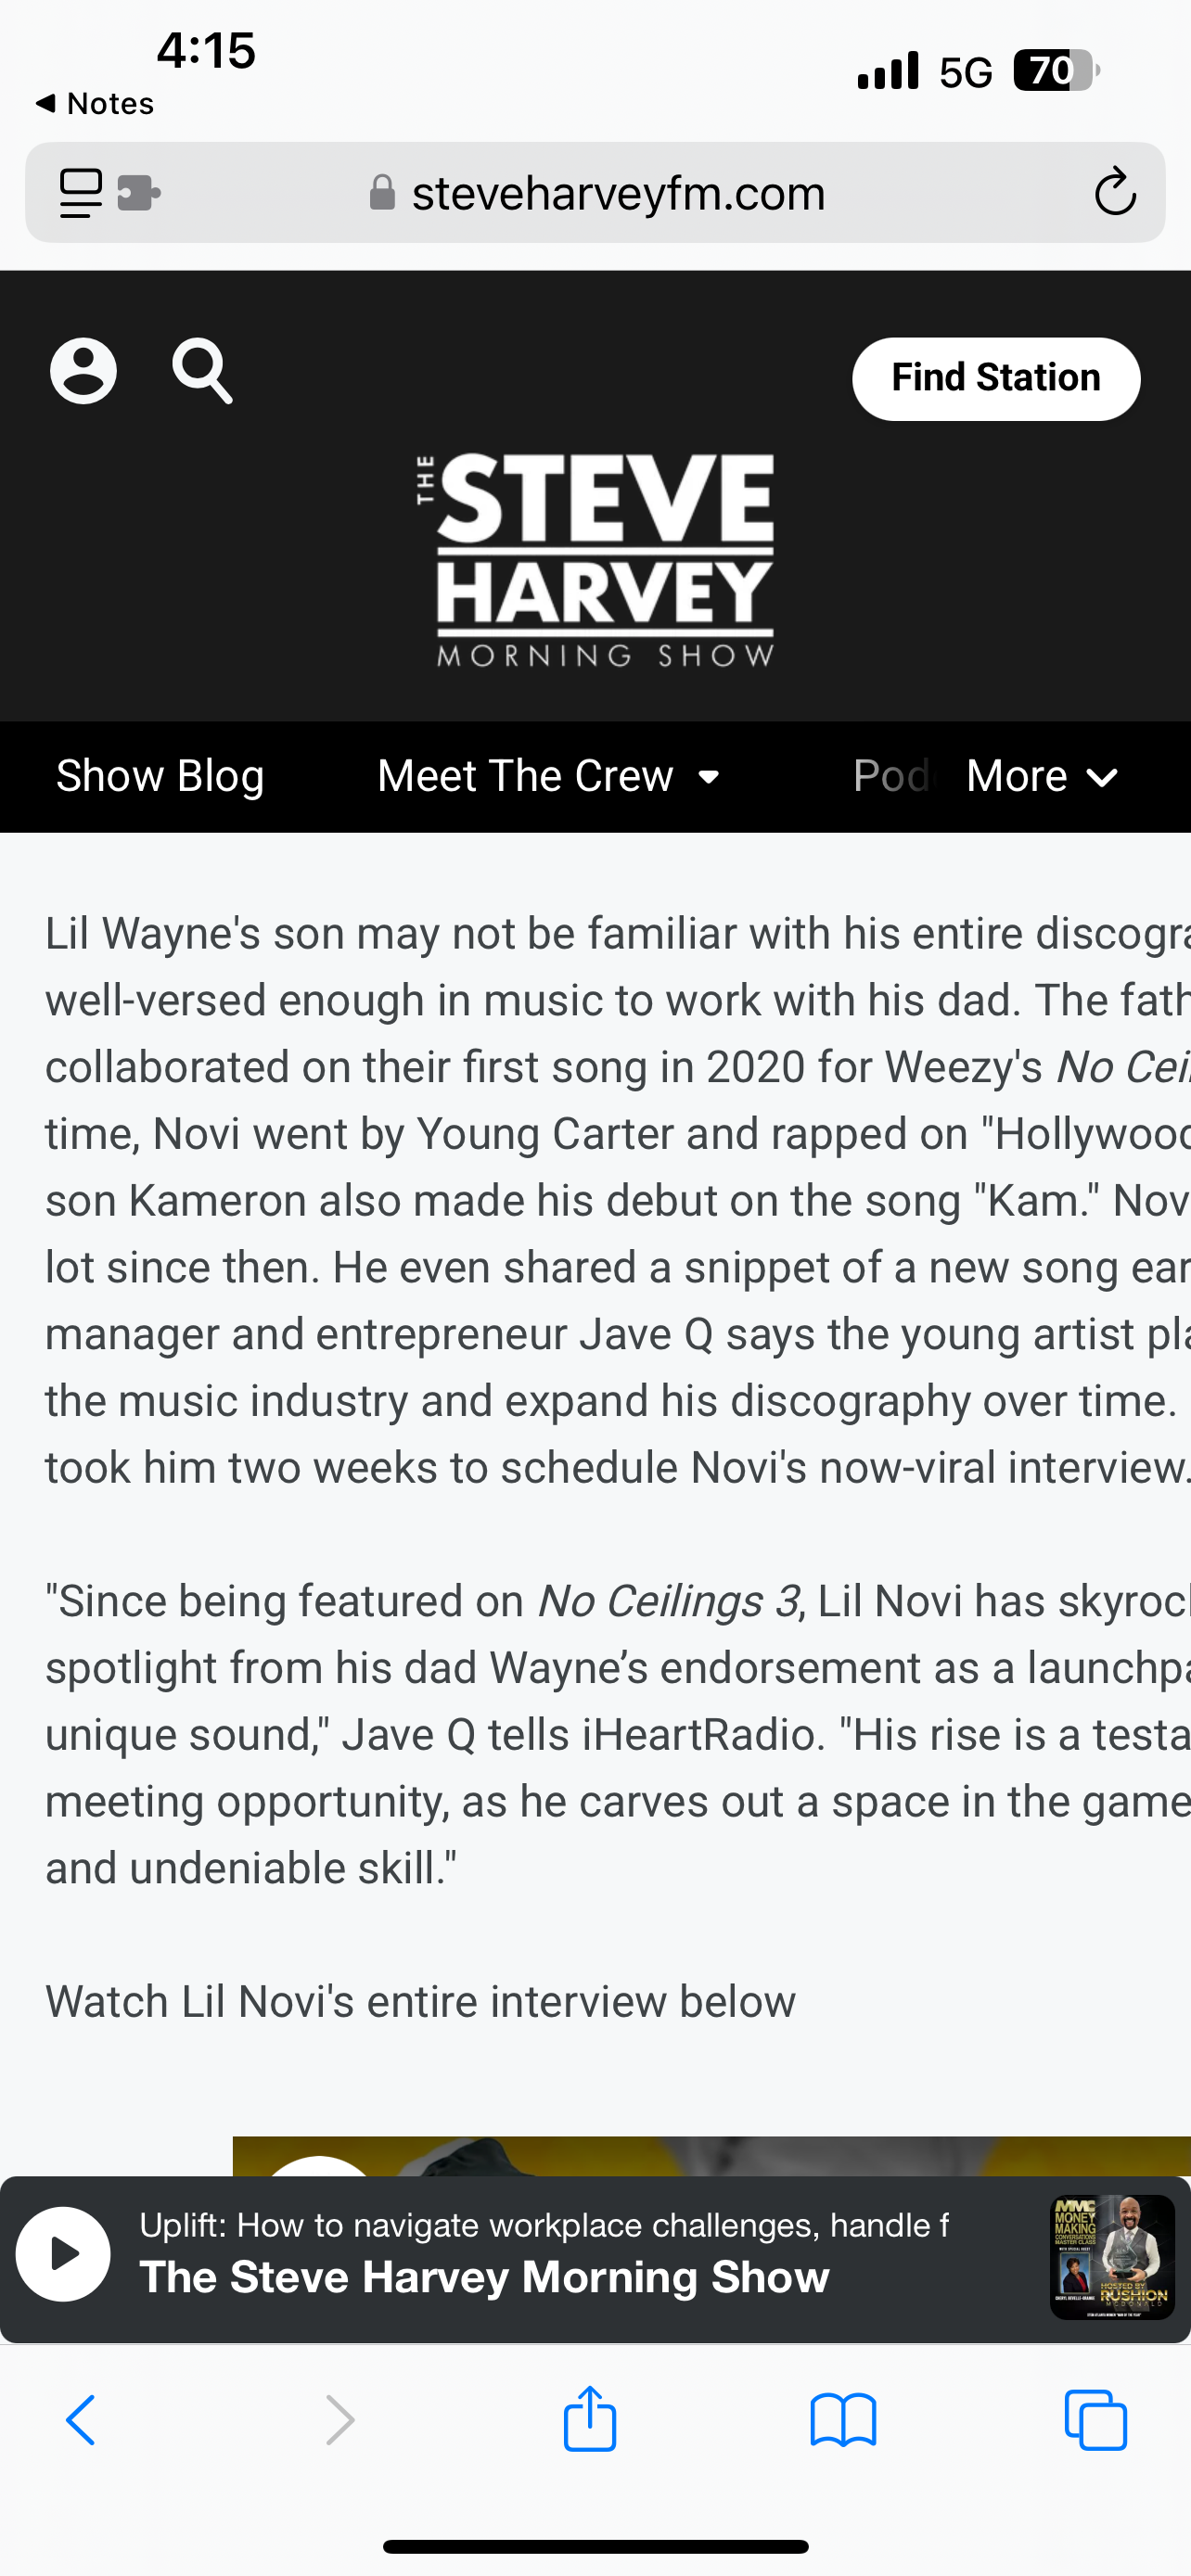
Task: Click the Find Station button
Action: coord(995,378)
